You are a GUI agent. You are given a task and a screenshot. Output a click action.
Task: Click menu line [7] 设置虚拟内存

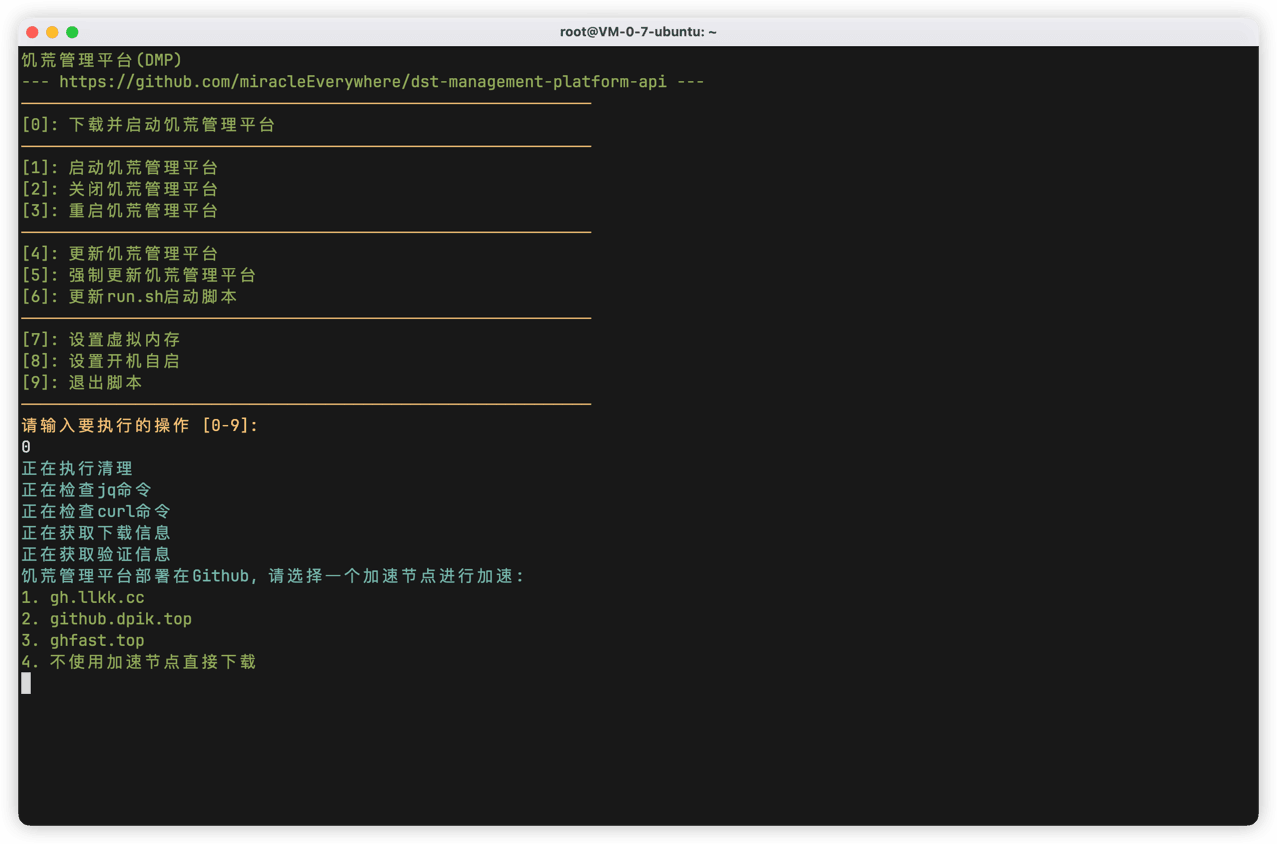coord(101,340)
